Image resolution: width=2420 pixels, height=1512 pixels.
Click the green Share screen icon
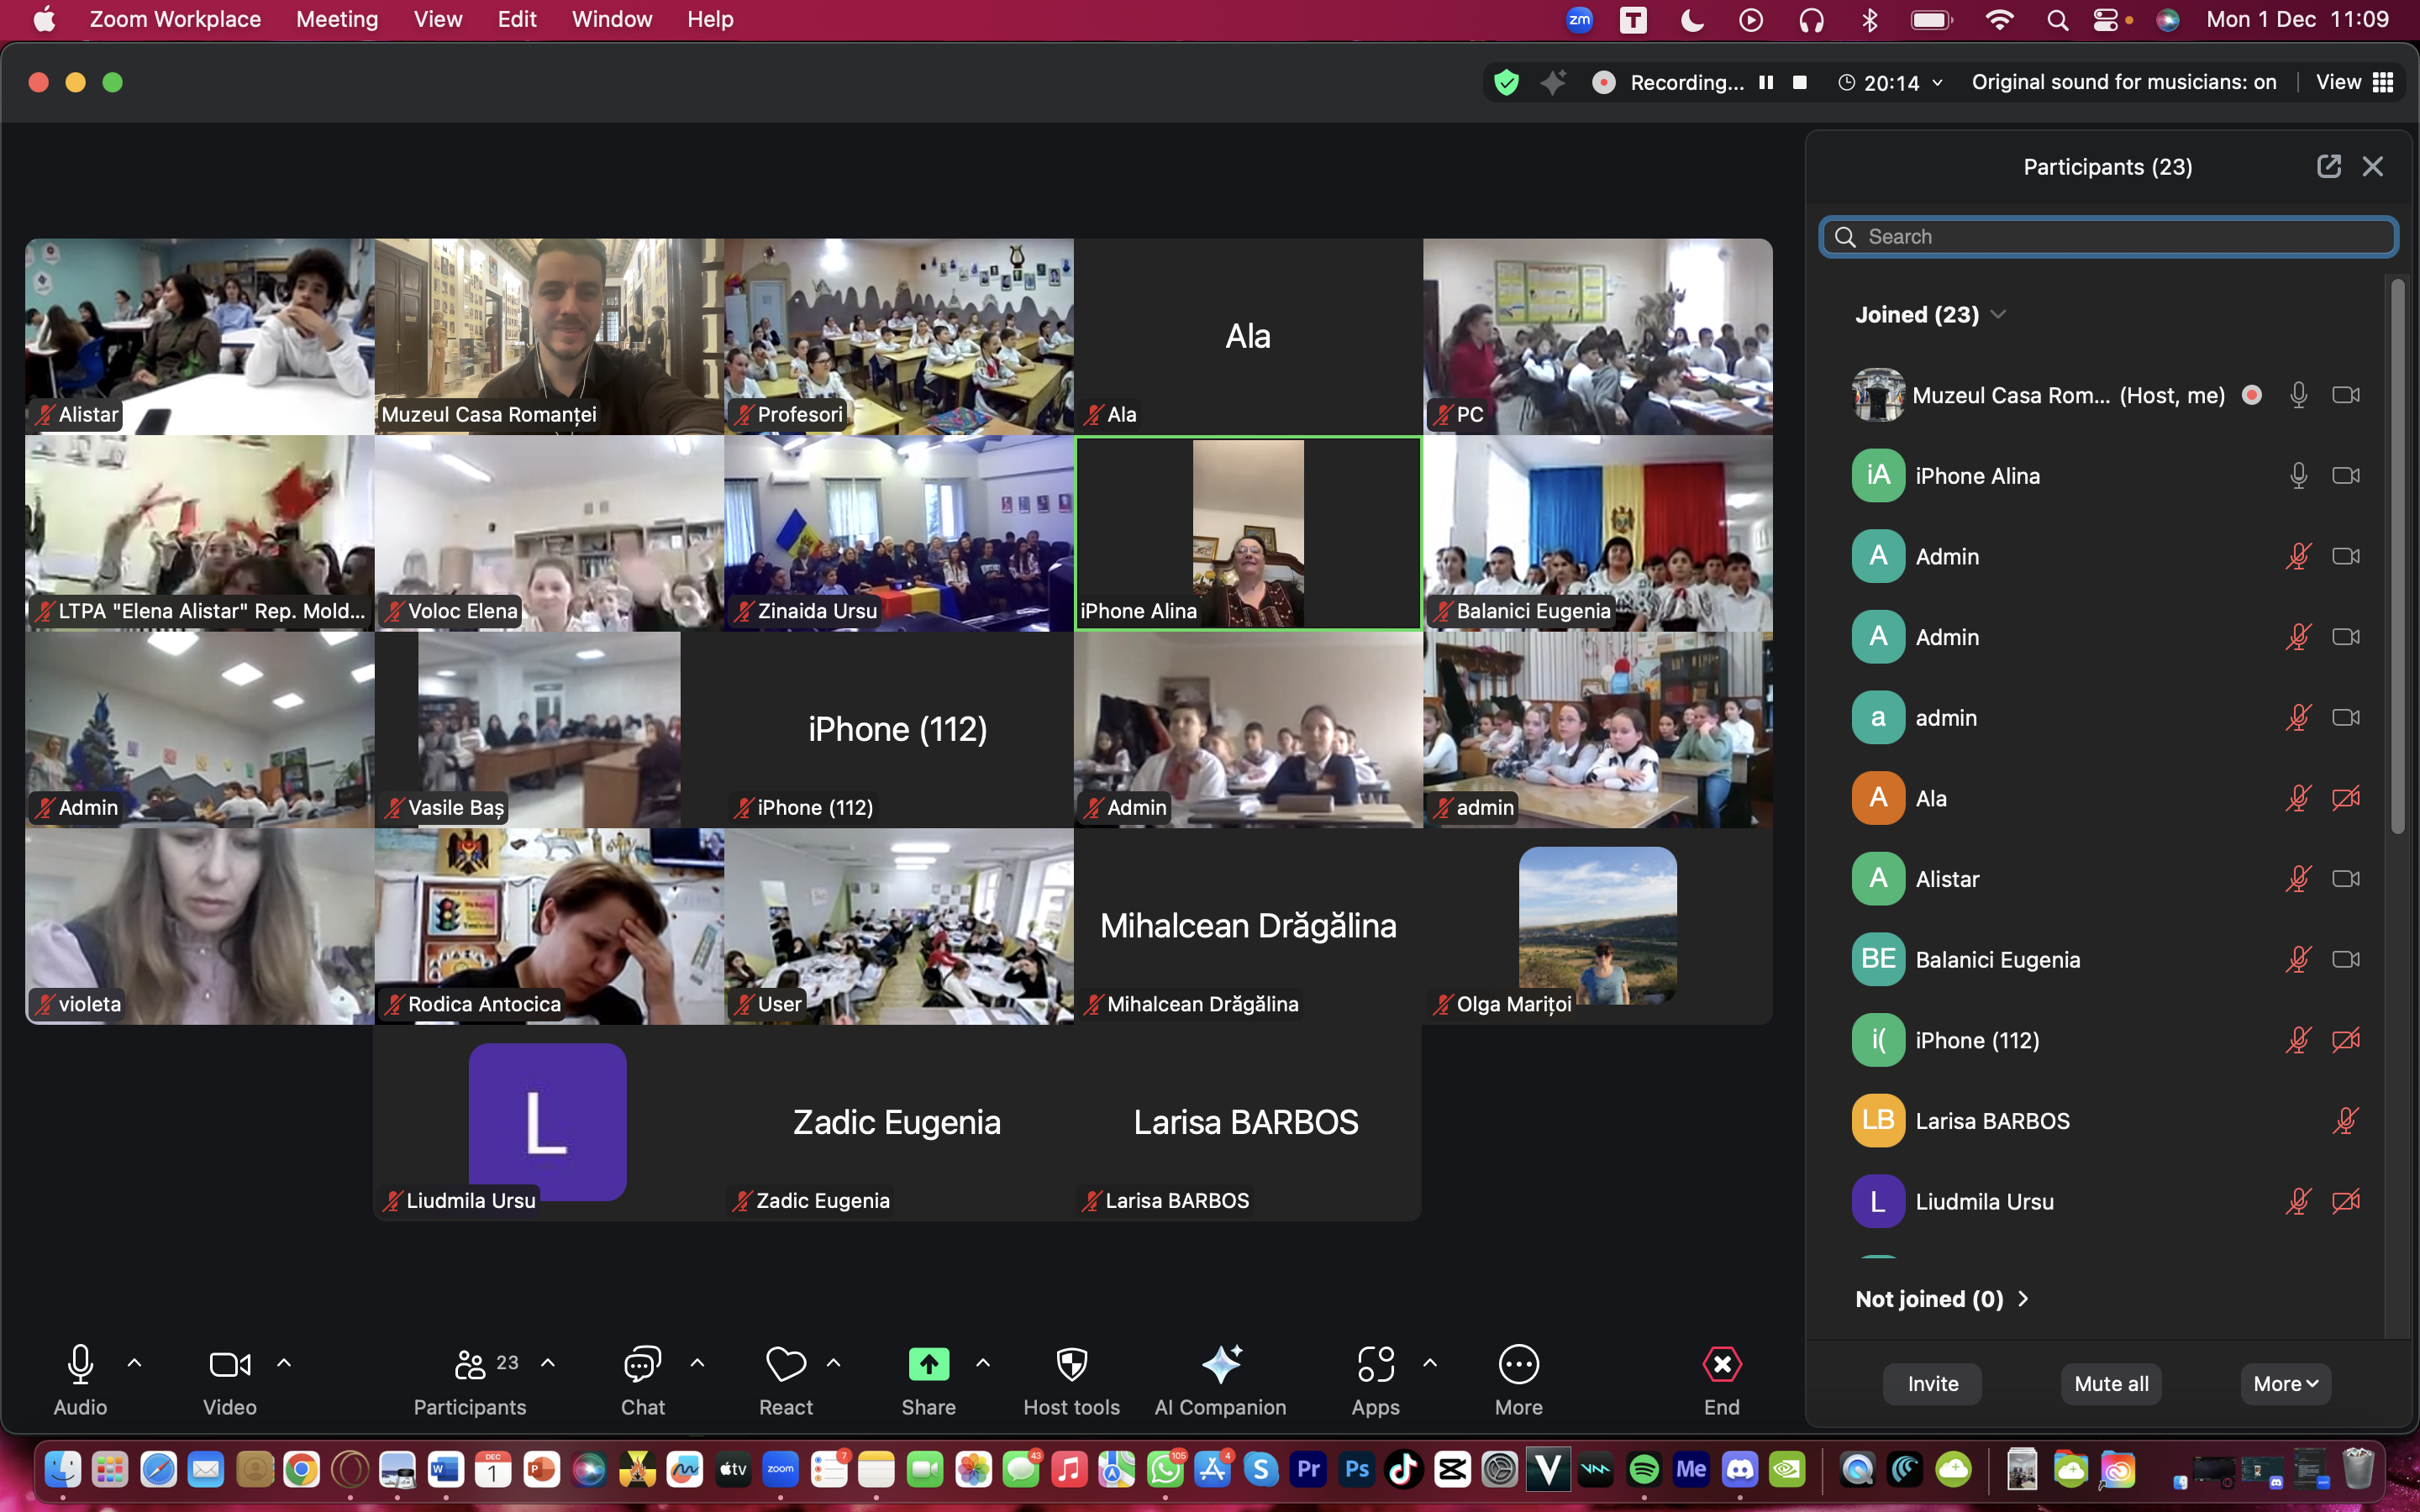[x=928, y=1364]
